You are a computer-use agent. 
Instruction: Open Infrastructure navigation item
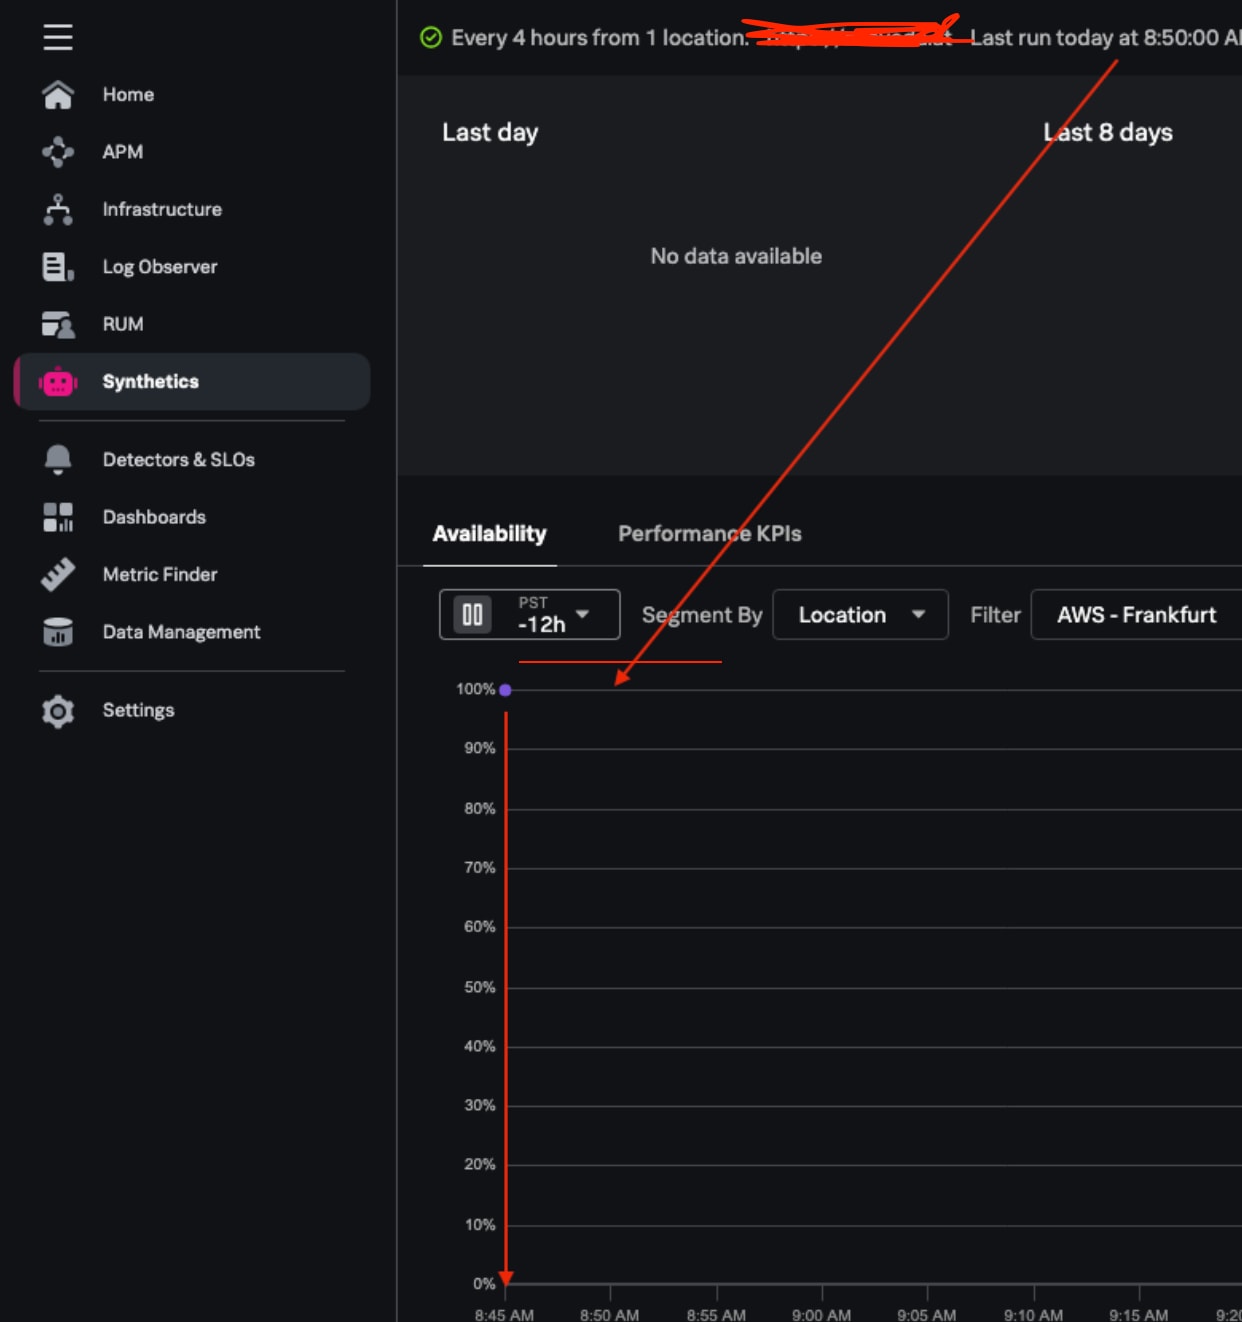pos(162,209)
